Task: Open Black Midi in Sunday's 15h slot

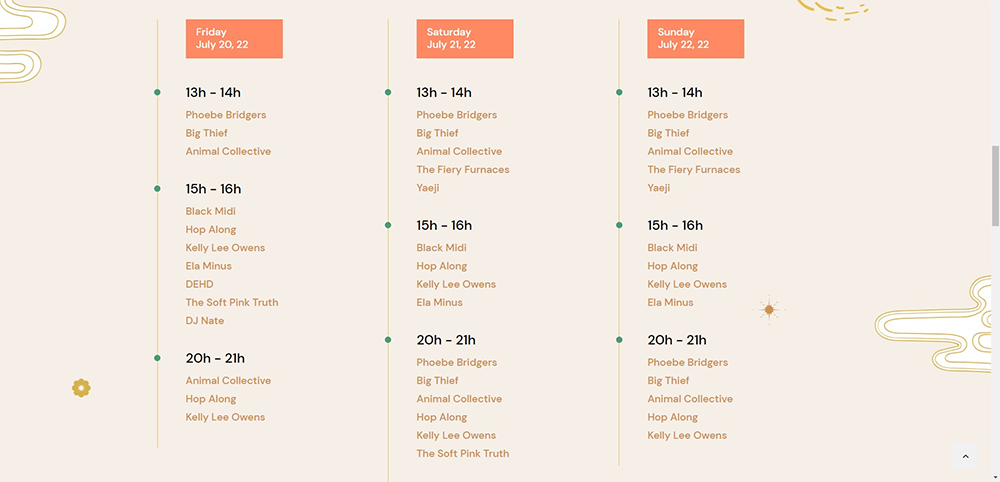Action: click(x=672, y=248)
